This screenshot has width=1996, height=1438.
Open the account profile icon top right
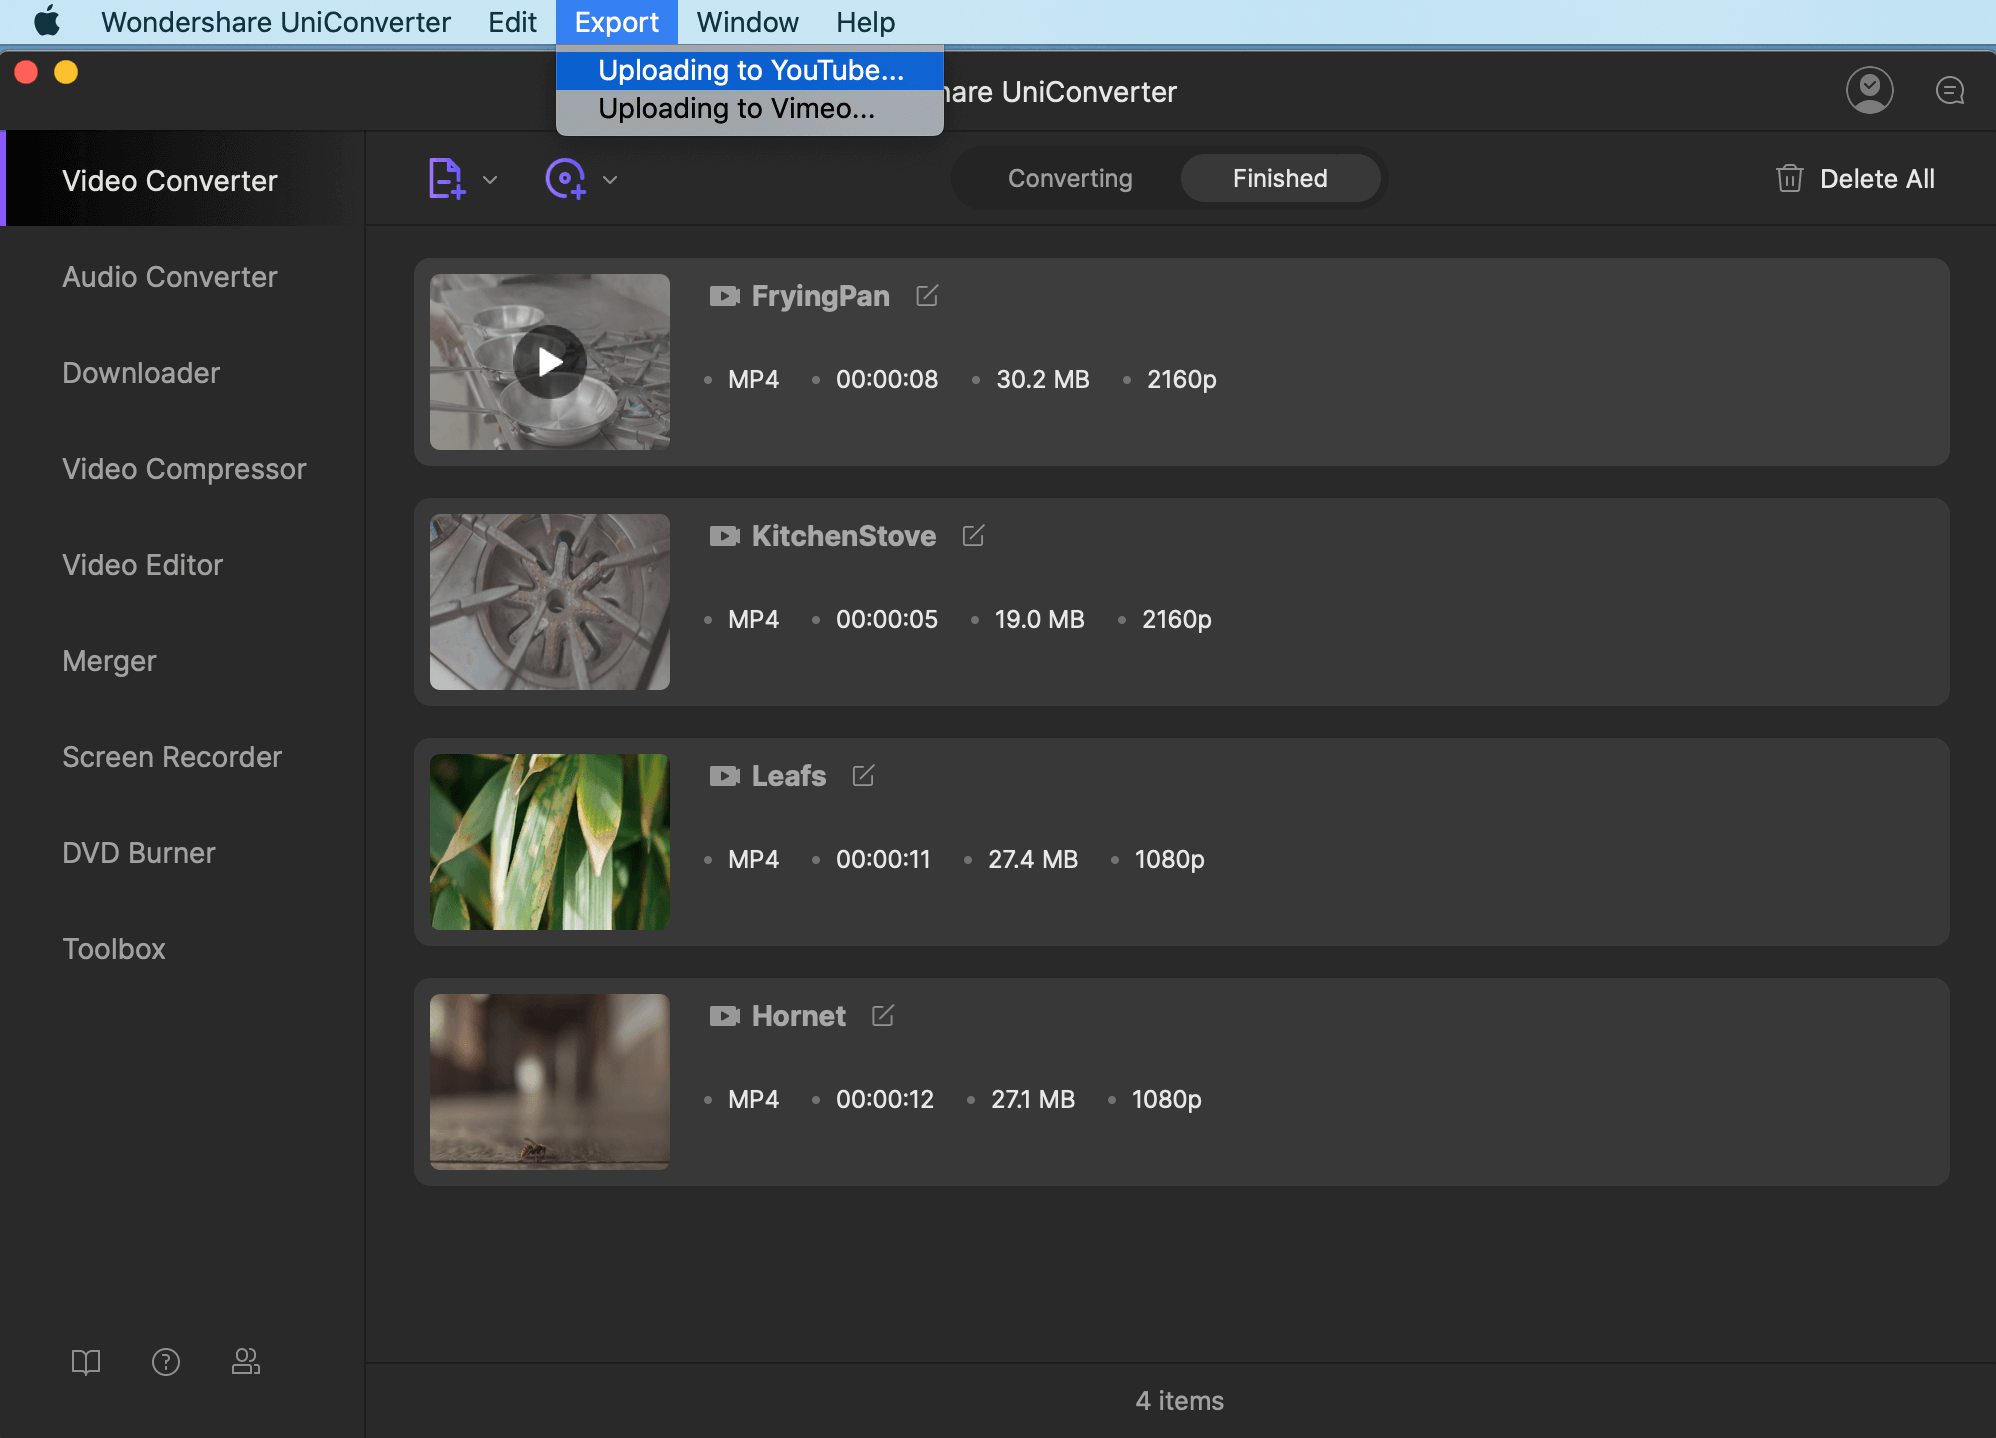pyautogui.click(x=1869, y=90)
